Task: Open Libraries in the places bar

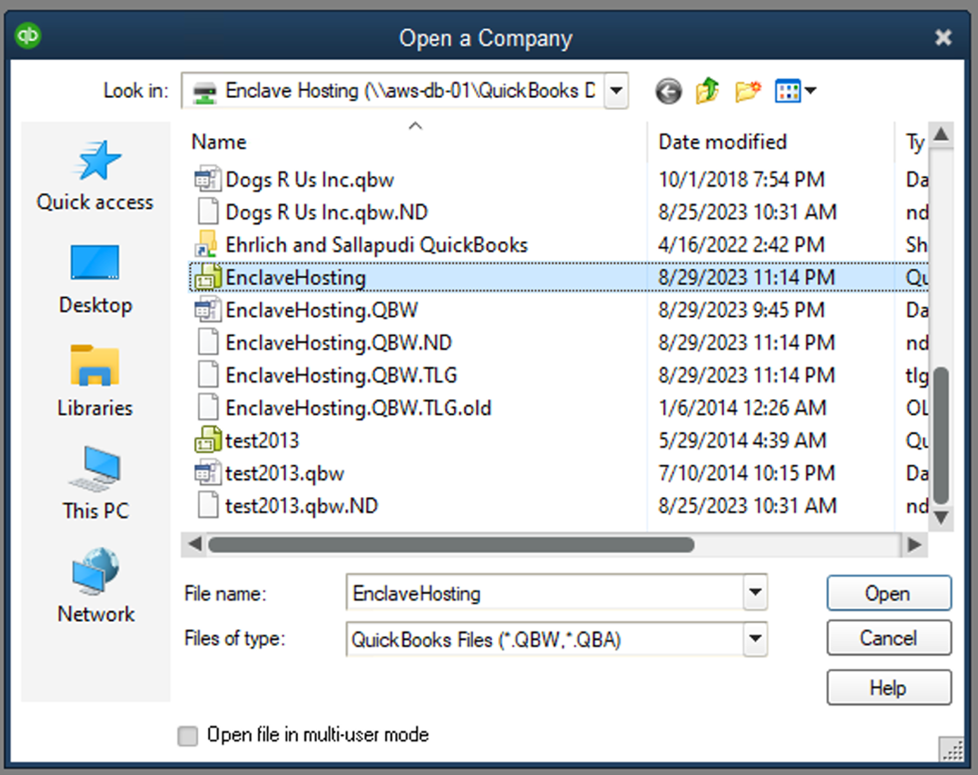Action: pyautogui.click(x=95, y=382)
